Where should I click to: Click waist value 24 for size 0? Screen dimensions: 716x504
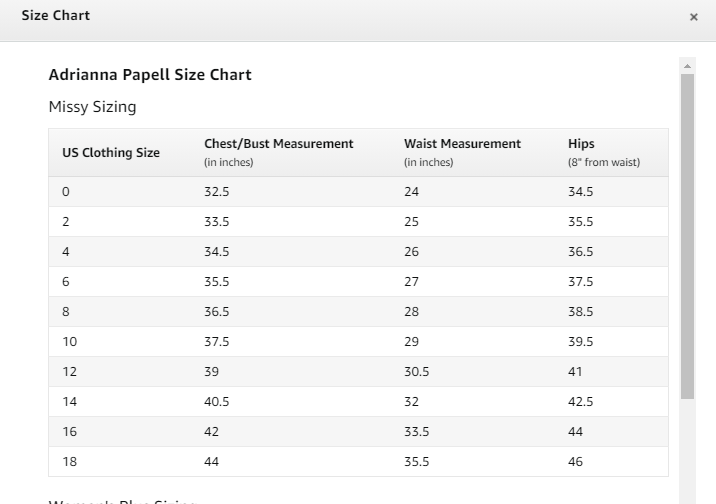pos(411,192)
